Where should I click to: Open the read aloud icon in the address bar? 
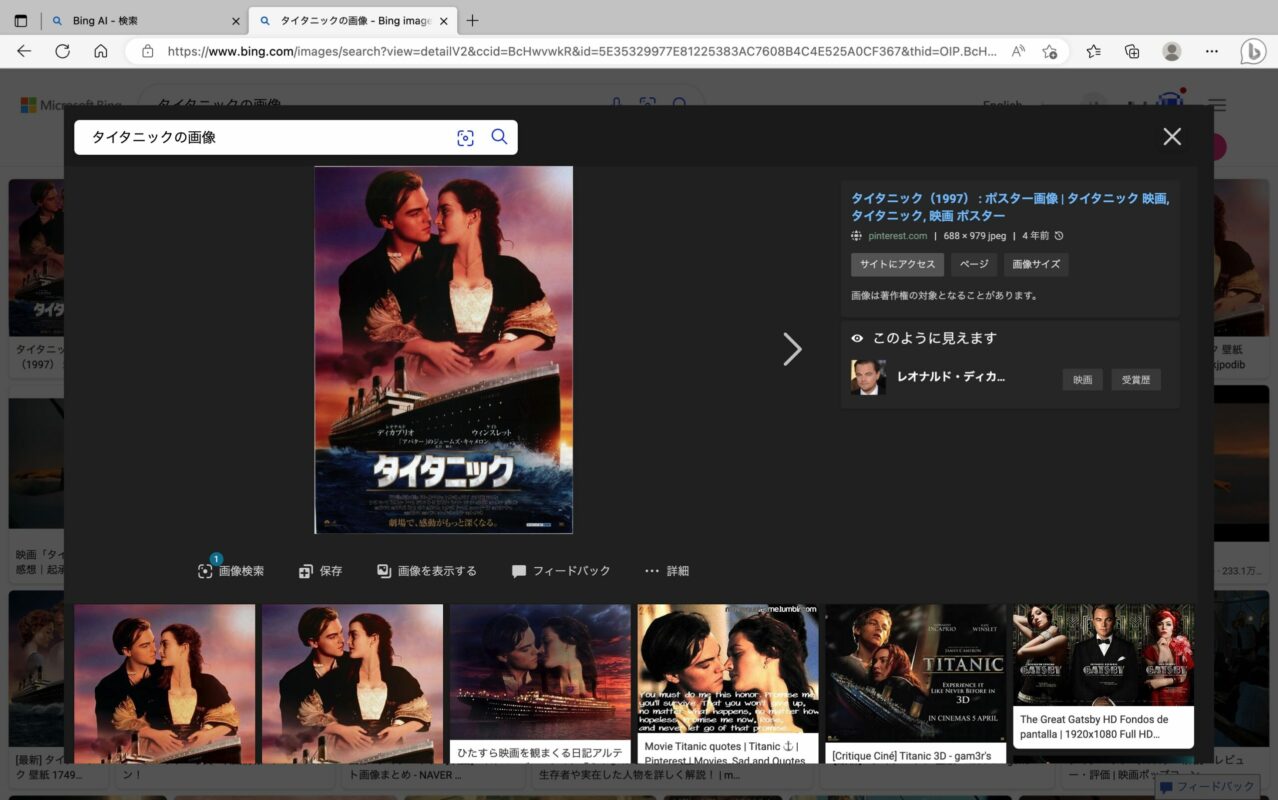tap(1018, 51)
